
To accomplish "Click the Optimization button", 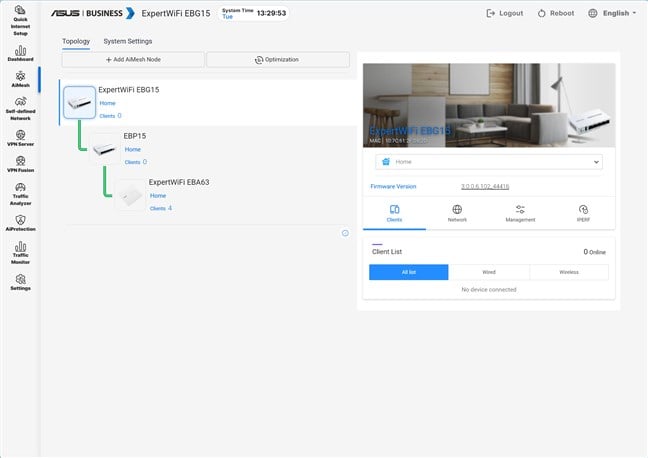I will point(278,60).
